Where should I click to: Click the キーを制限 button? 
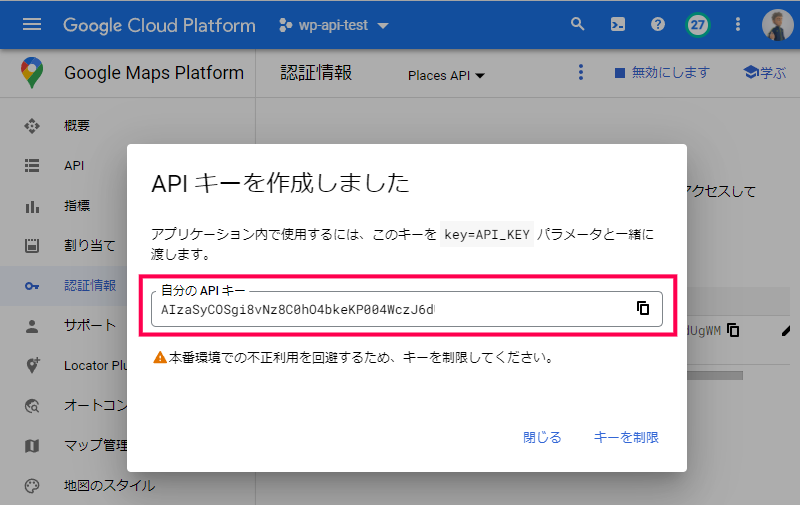click(x=626, y=437)
